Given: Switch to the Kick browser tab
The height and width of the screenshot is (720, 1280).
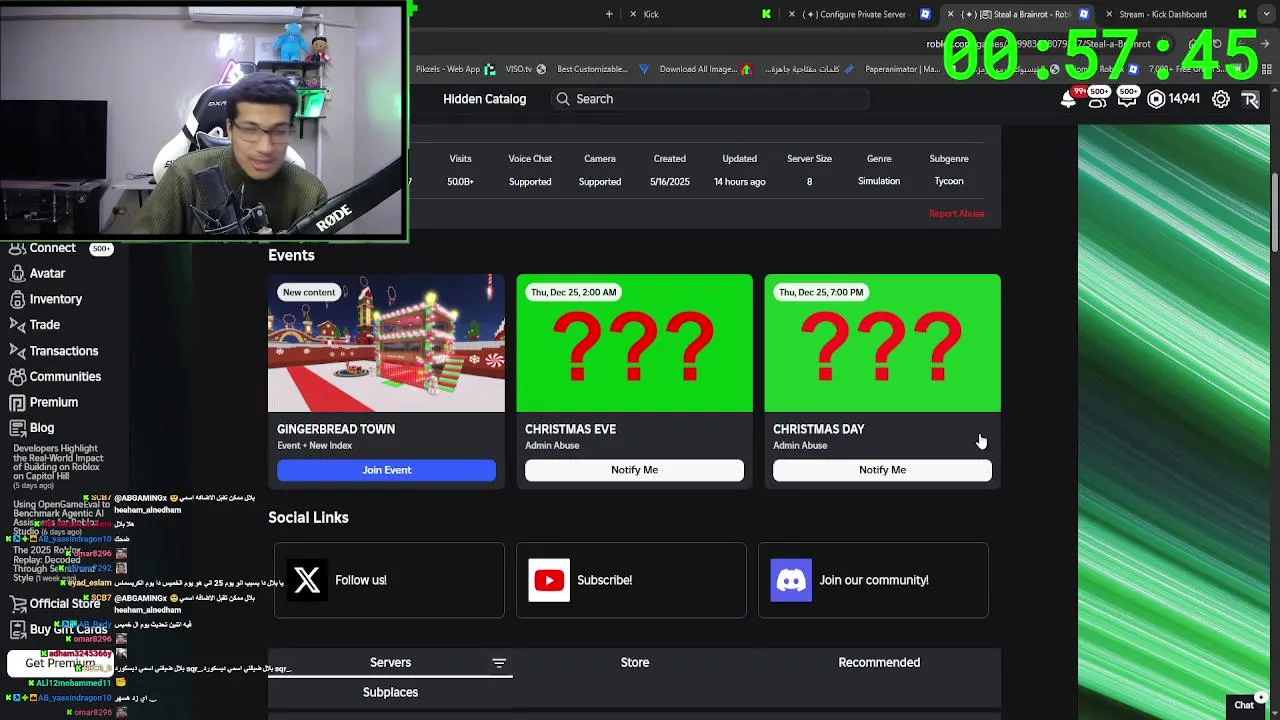Looking at the screenshot, I should 700,14.
